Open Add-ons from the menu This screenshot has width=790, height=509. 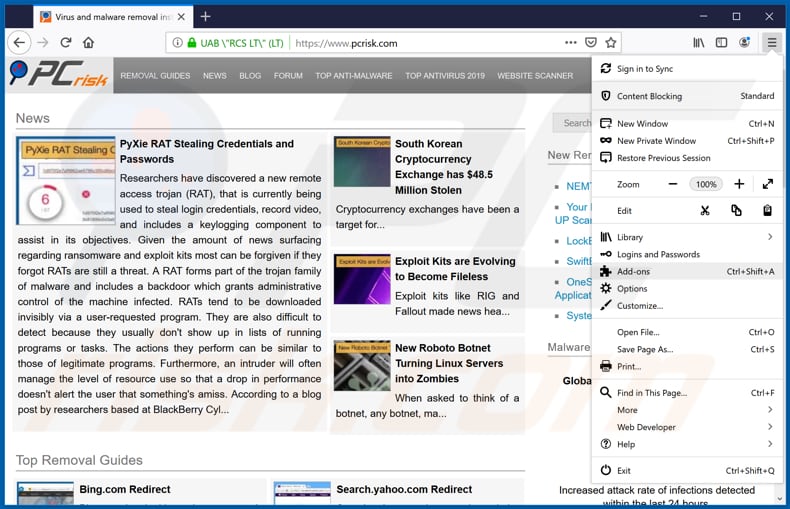687,271
